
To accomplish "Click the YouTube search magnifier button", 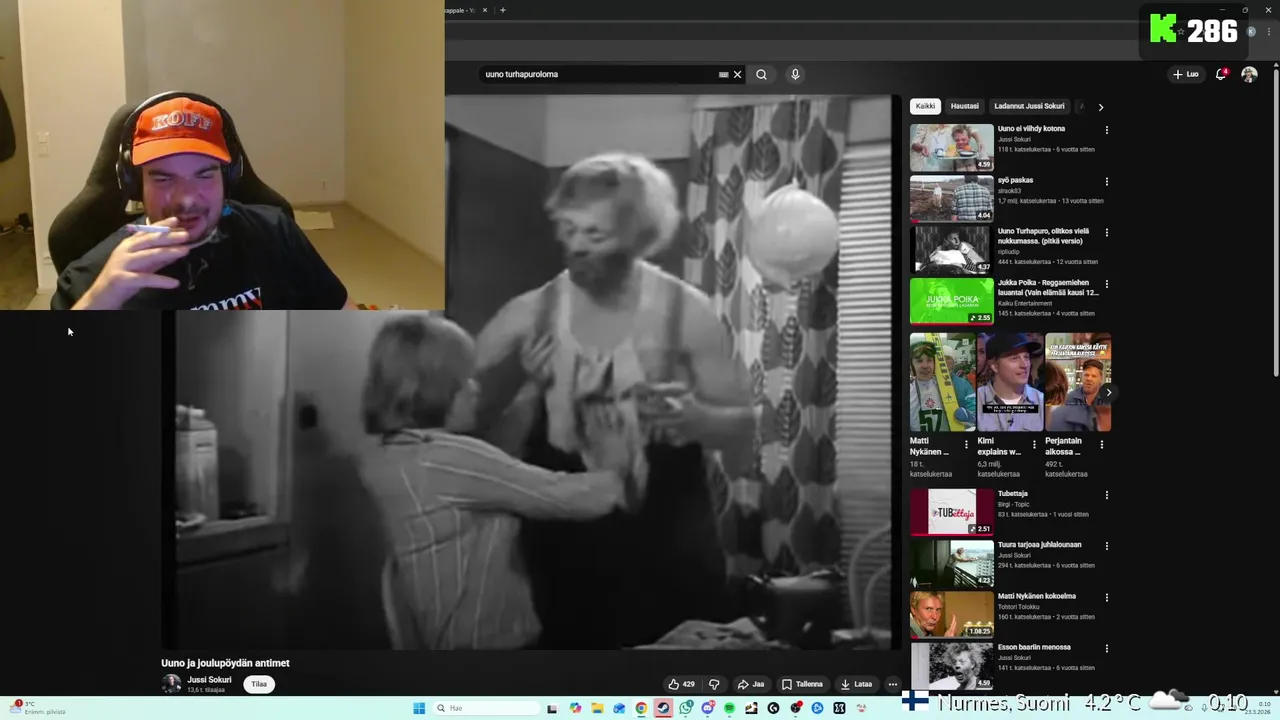I will click(x=761, y=74).
